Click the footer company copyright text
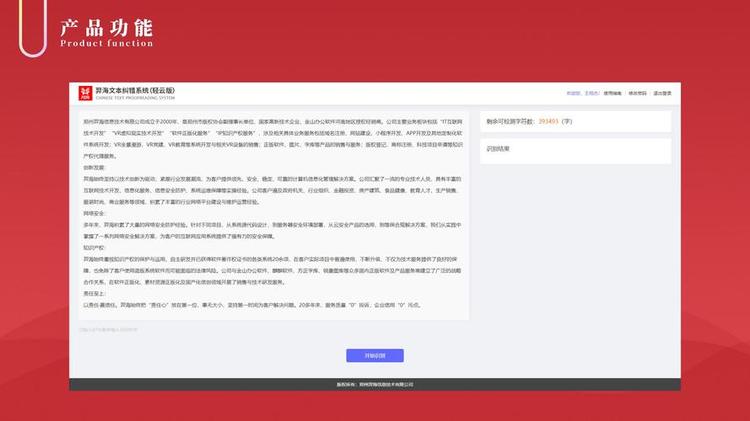Image resolution: width=750 pixels, height=421 pixels. tap(375, 384)
